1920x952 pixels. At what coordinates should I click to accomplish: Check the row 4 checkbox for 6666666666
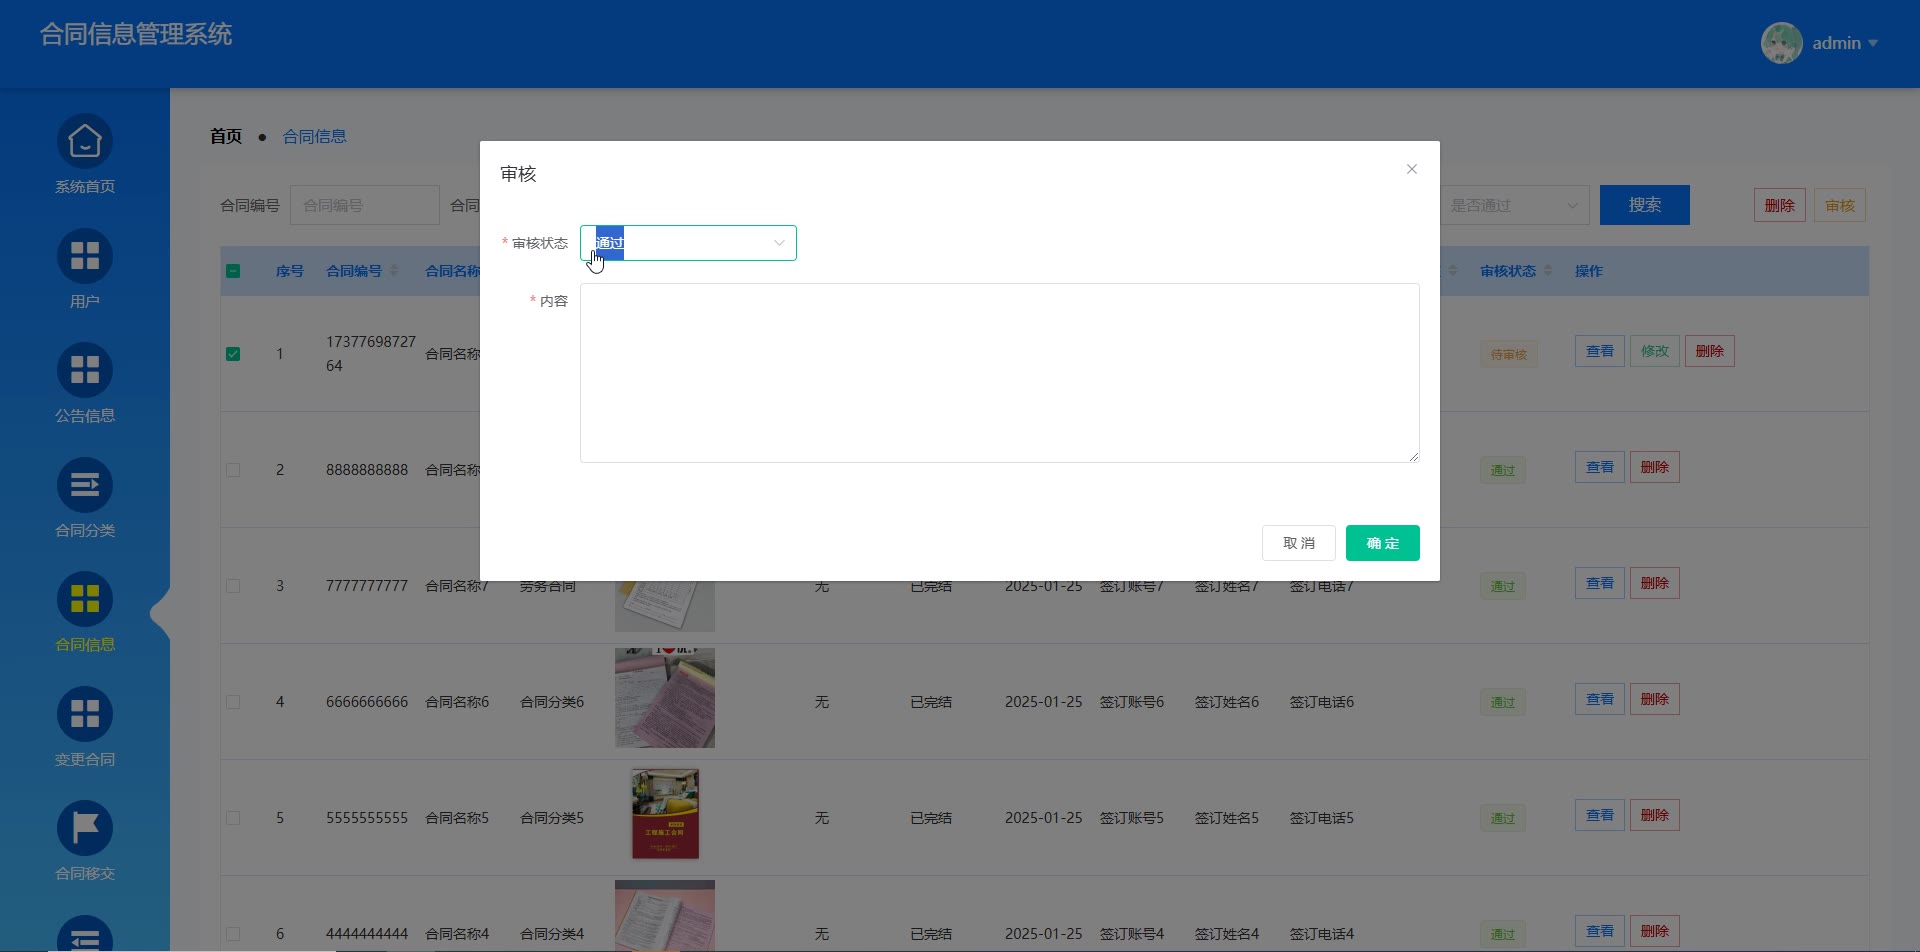(x=233, y=702)
